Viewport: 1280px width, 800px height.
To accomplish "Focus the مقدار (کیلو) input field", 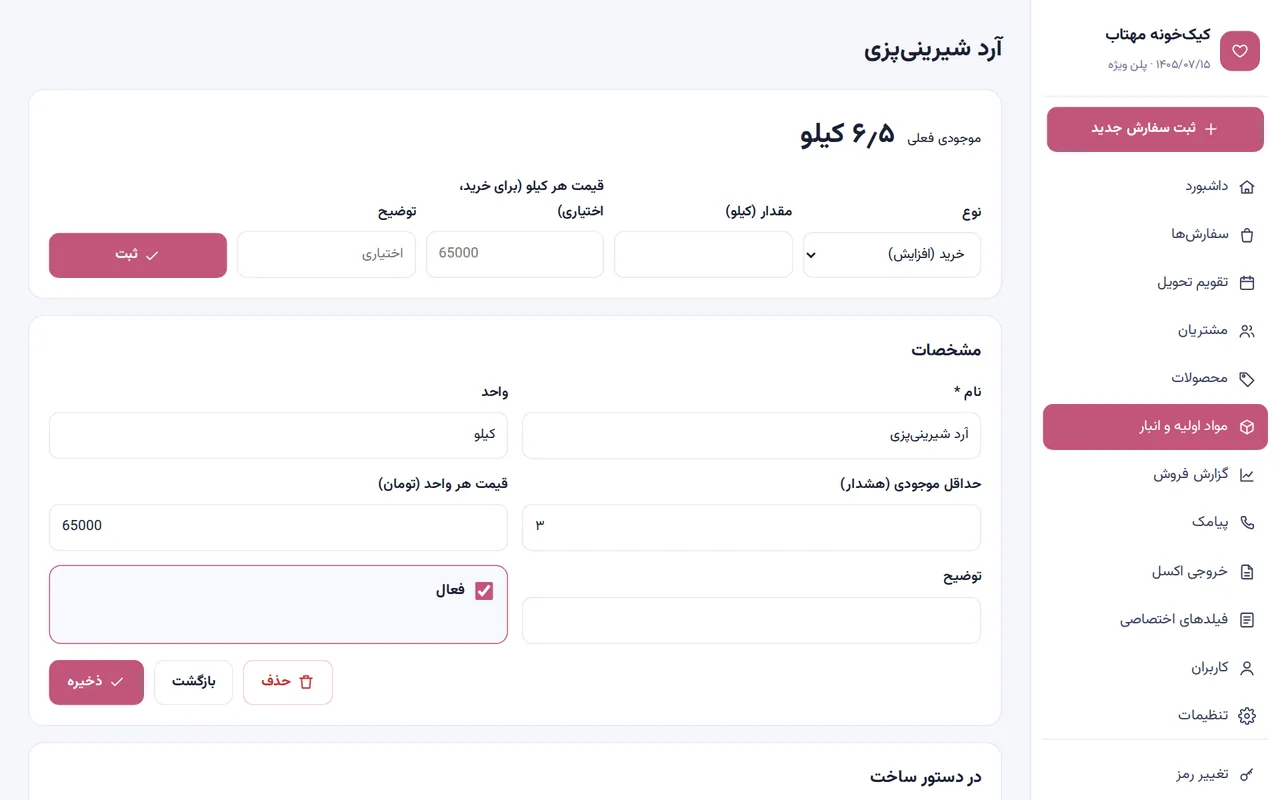I will point(703,255).
